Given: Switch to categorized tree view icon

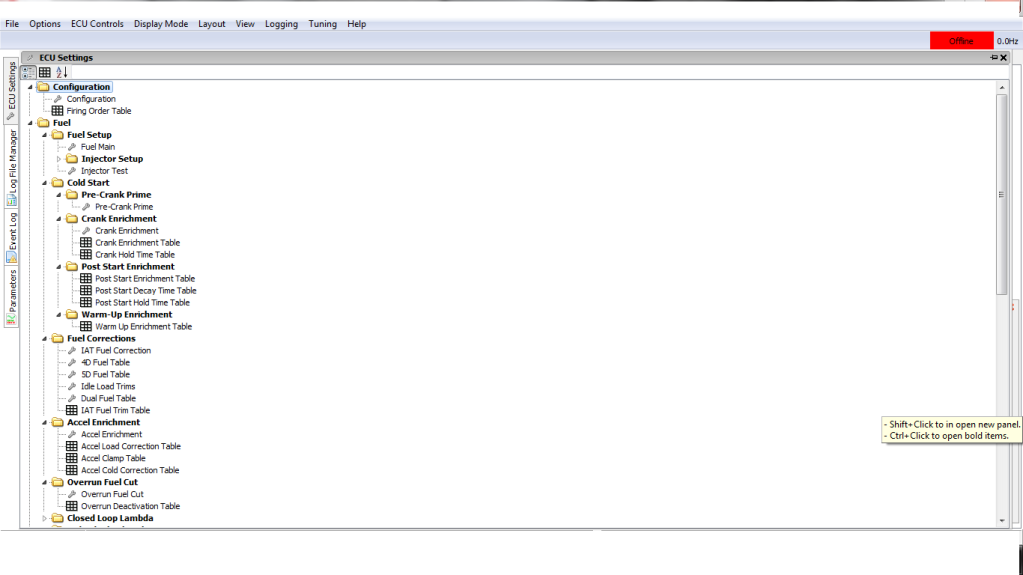Looking at the screenshot, I should (29, 72).
